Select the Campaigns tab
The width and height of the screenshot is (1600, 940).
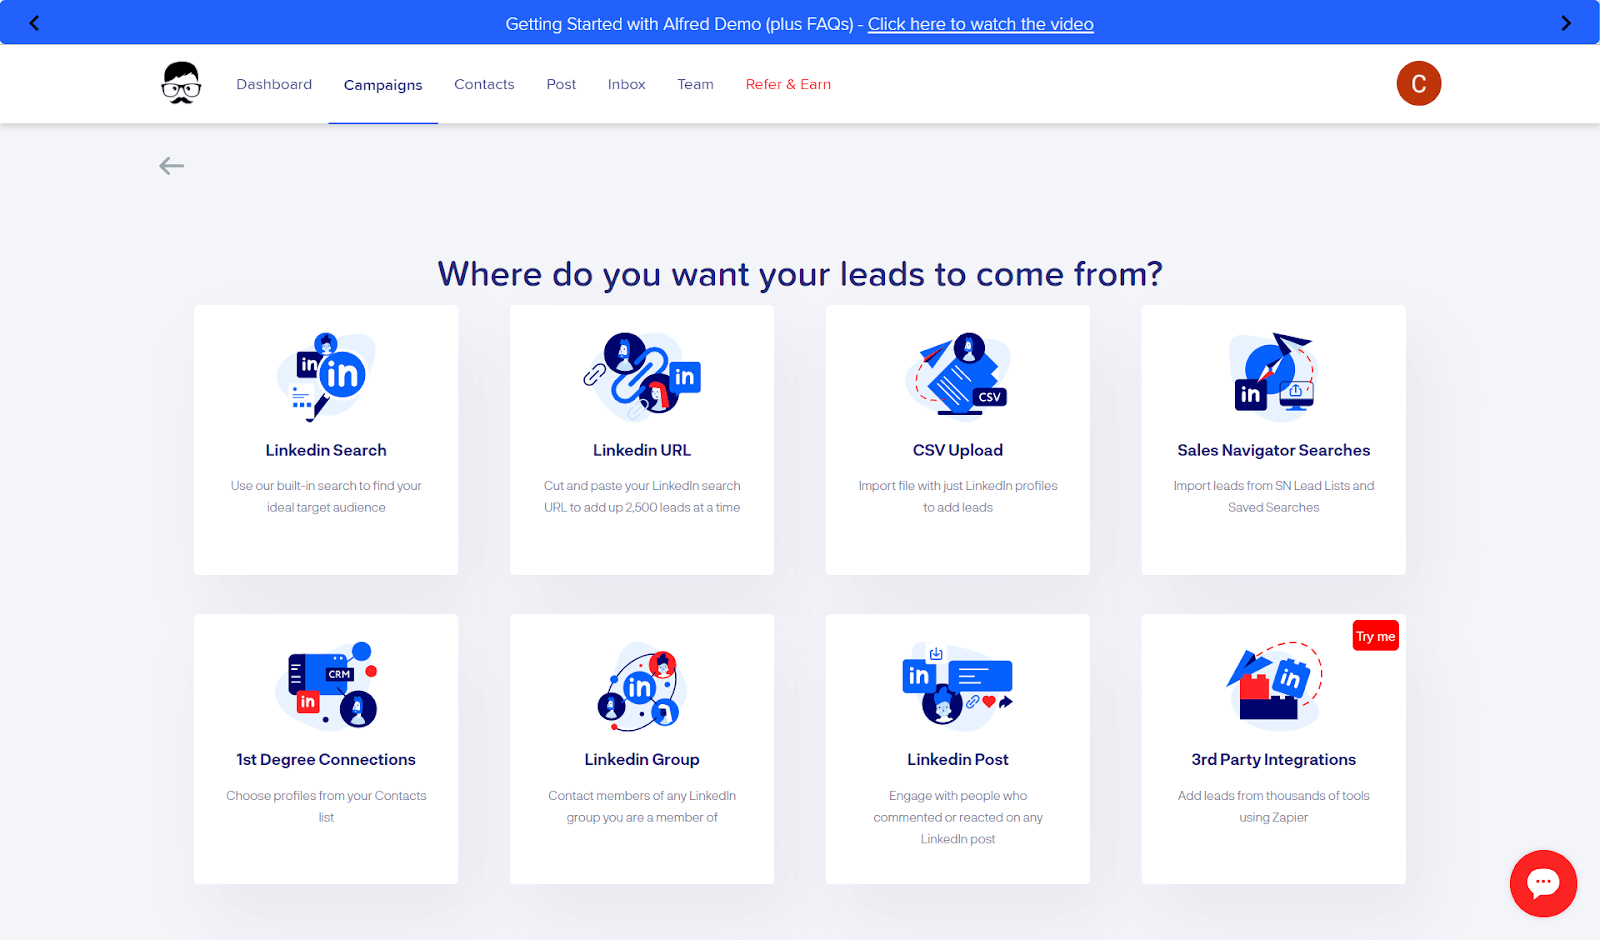coord(383,85)
